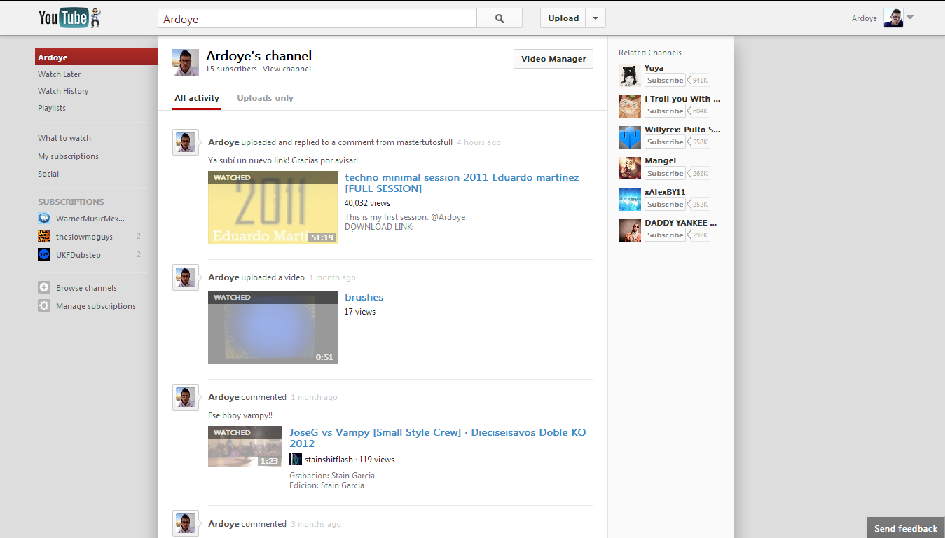945x538 pixels.
Task: Click the View channel link
Action: [x=287, y=69]
